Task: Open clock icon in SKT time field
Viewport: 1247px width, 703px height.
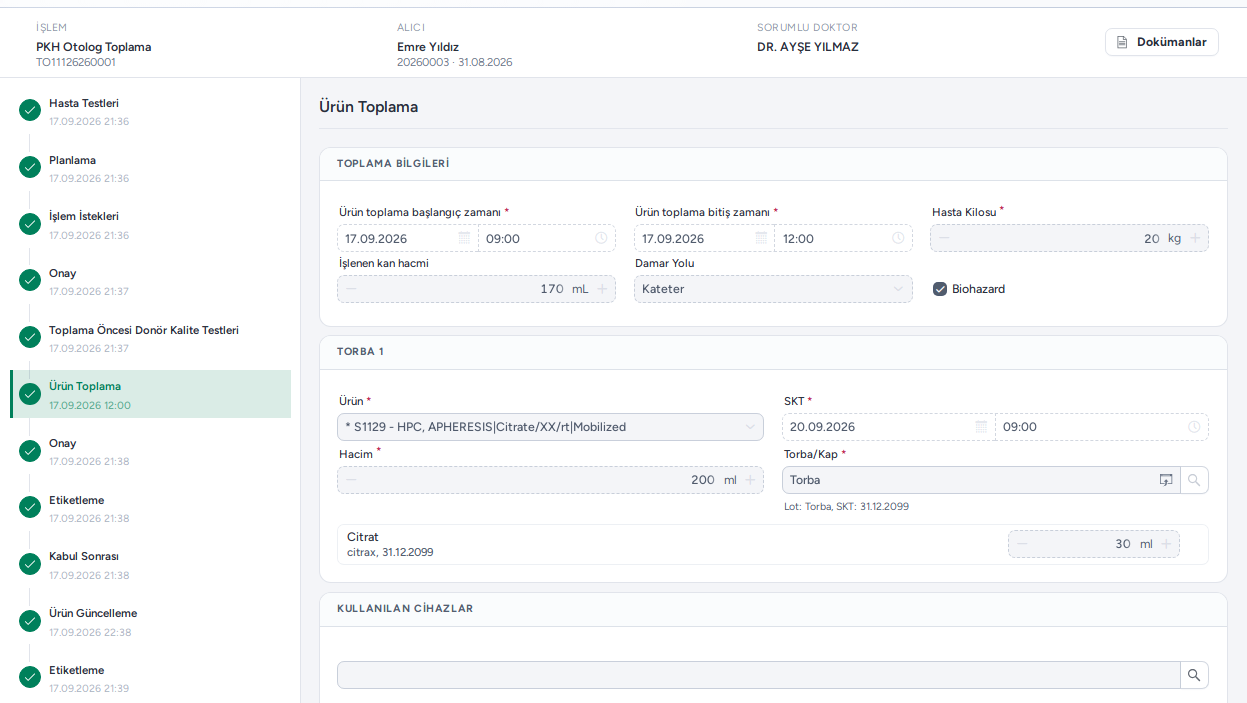Action: pos(1194,427)
